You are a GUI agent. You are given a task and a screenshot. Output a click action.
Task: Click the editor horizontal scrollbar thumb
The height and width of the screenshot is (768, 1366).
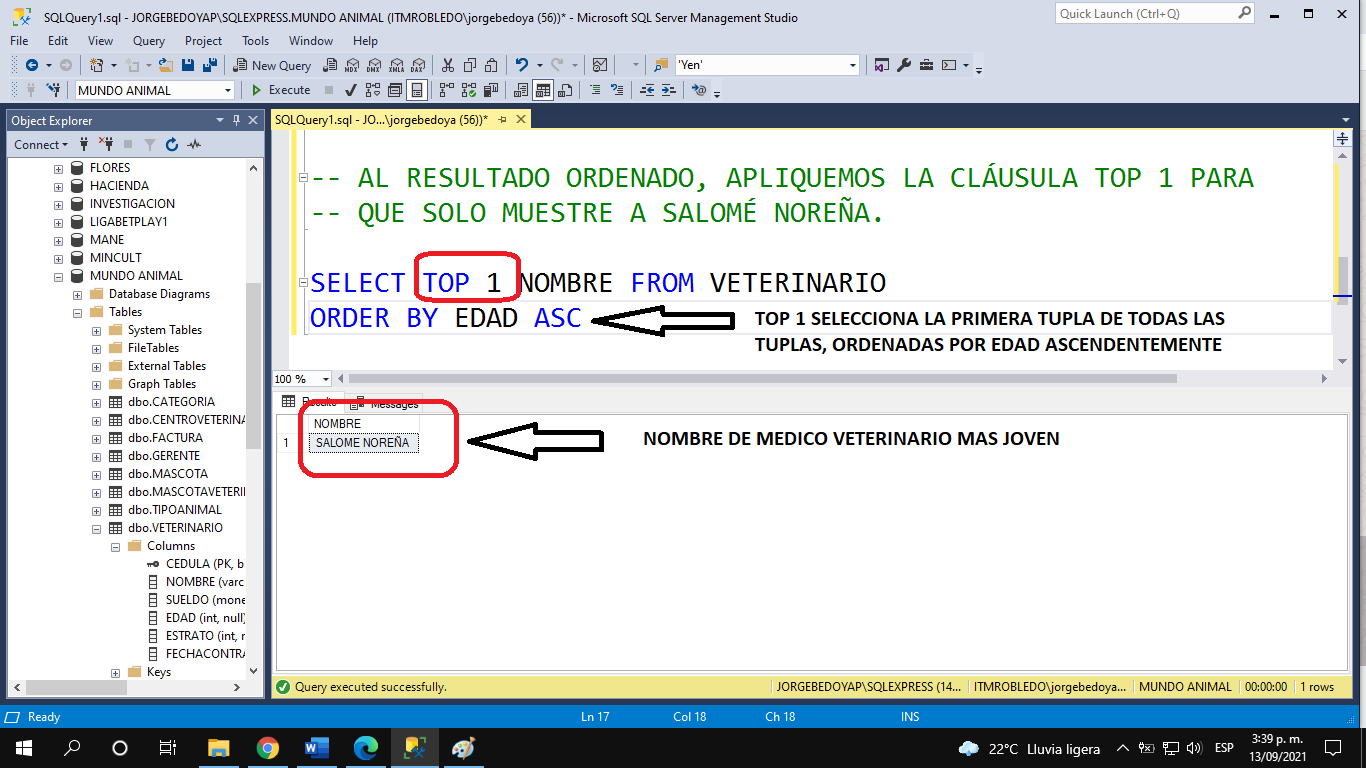(x=762, y=379)
